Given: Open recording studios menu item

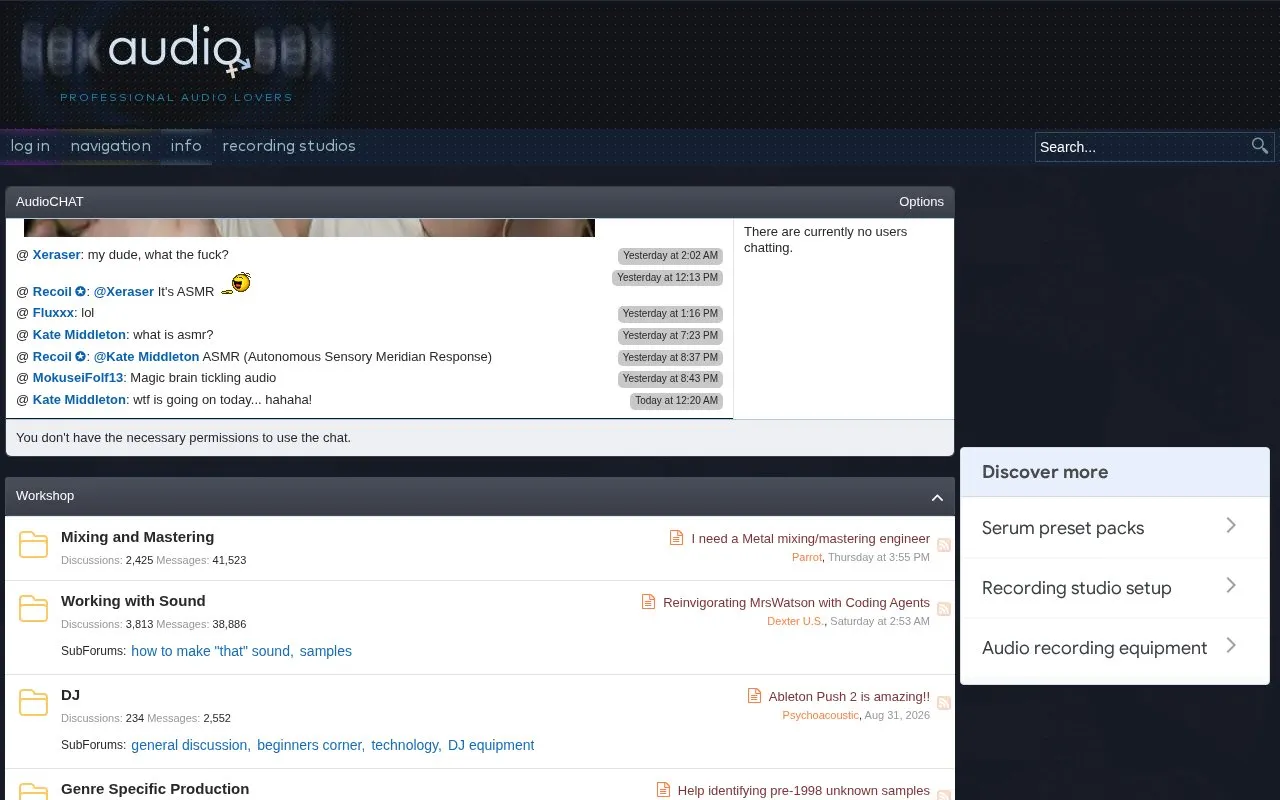Looking at the screenshot, I should tap(289, 146).
